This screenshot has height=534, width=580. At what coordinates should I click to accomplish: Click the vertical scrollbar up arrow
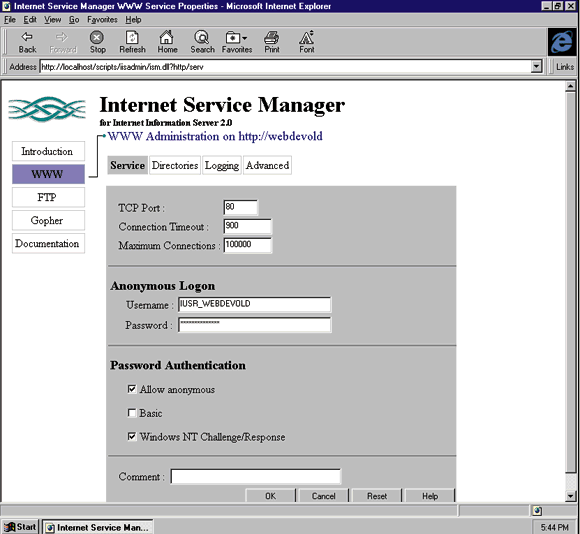point(570,87)
